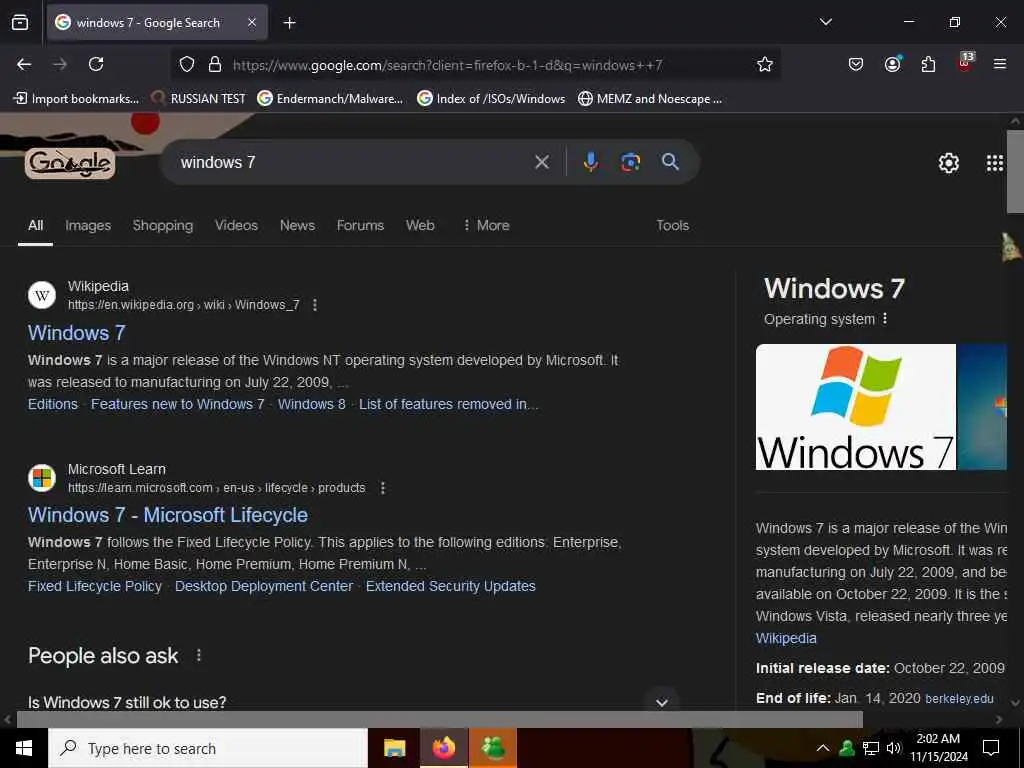The image size is (1024, 768).
Task: Expand Is Windows 7 still ok to use
Action: tap(353, 703)
